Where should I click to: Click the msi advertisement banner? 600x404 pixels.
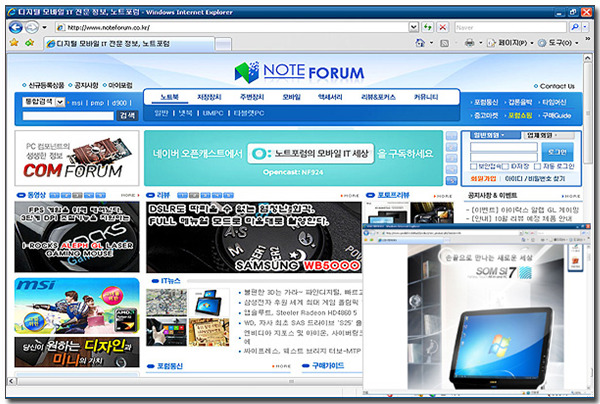click(77, 306)
